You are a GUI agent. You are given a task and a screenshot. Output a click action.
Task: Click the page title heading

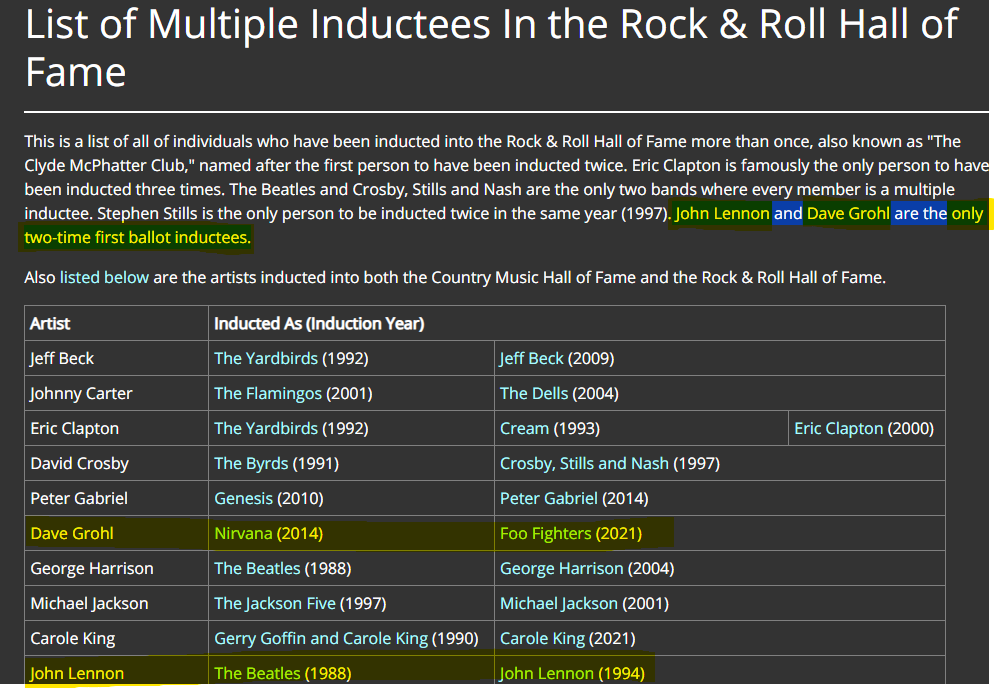pos(491,48)
